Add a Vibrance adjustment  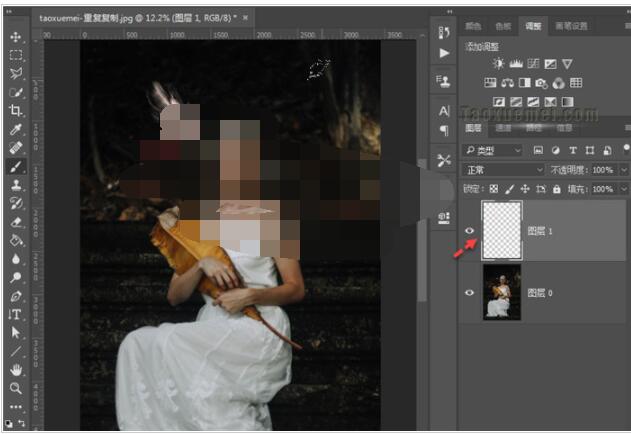pos(567,64)
